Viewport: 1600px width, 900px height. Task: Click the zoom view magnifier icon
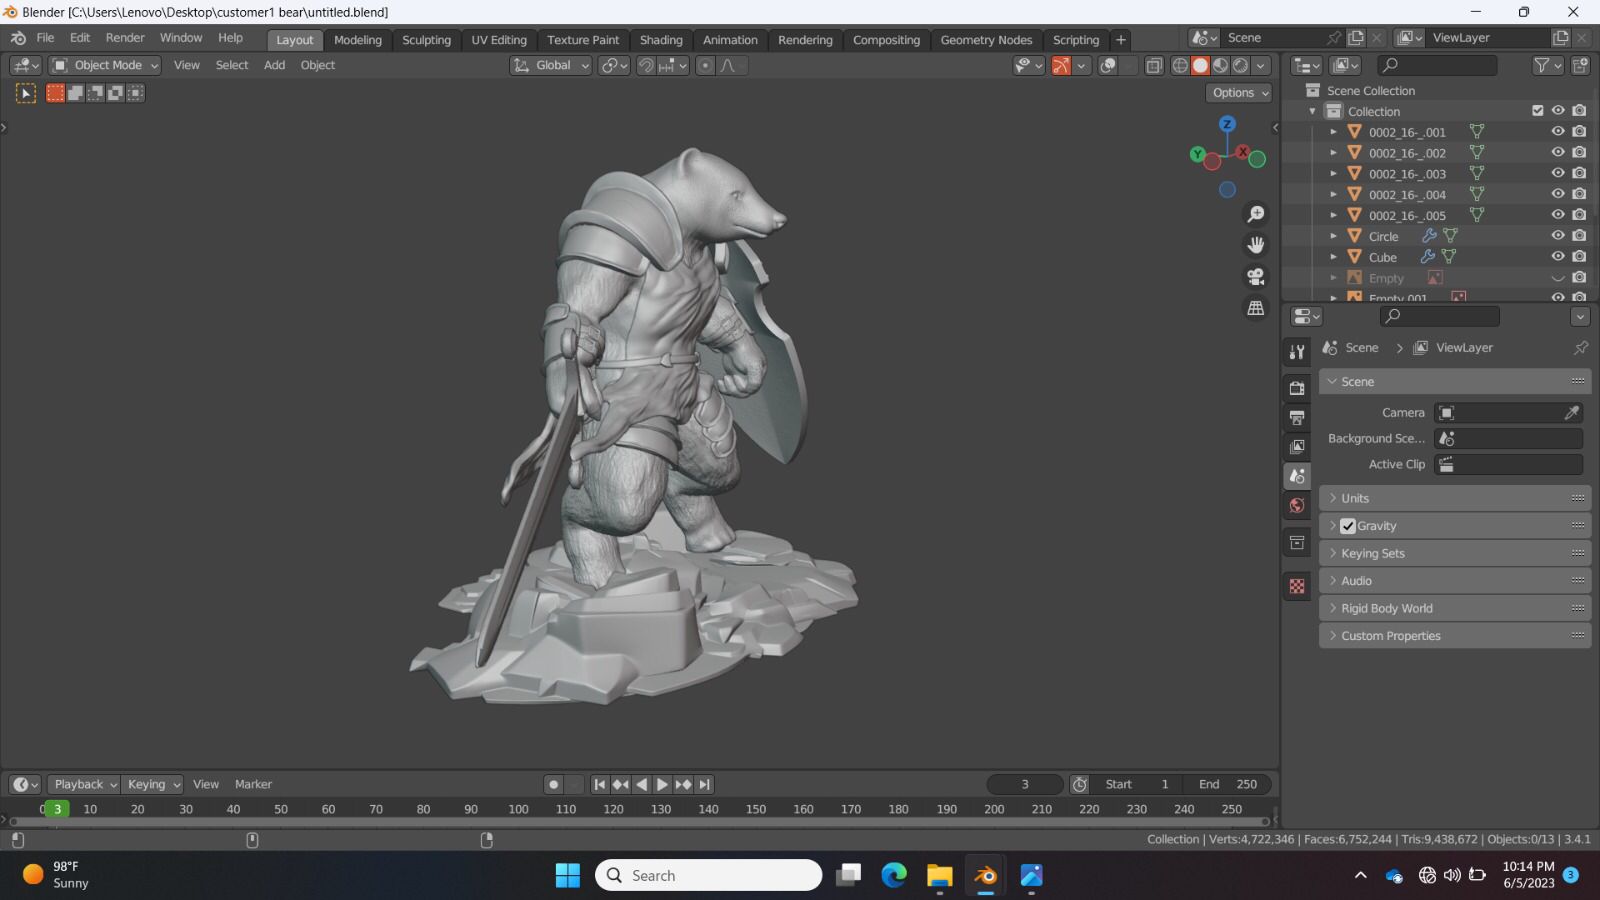(1256, 214)
